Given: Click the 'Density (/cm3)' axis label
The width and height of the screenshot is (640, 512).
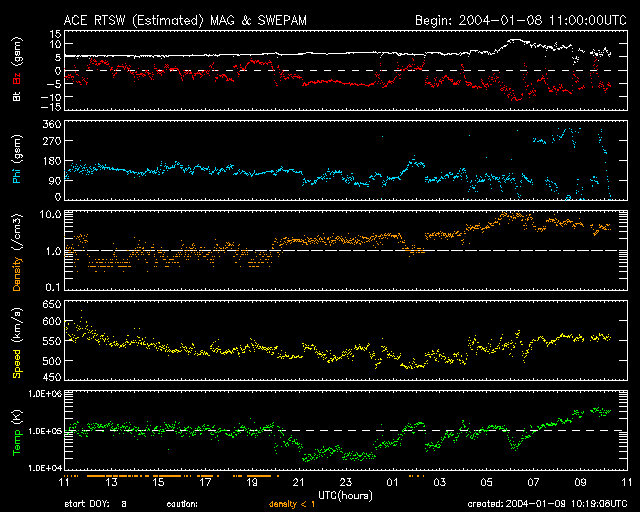Looking at the screenshot, I should (x=17, y=252).
